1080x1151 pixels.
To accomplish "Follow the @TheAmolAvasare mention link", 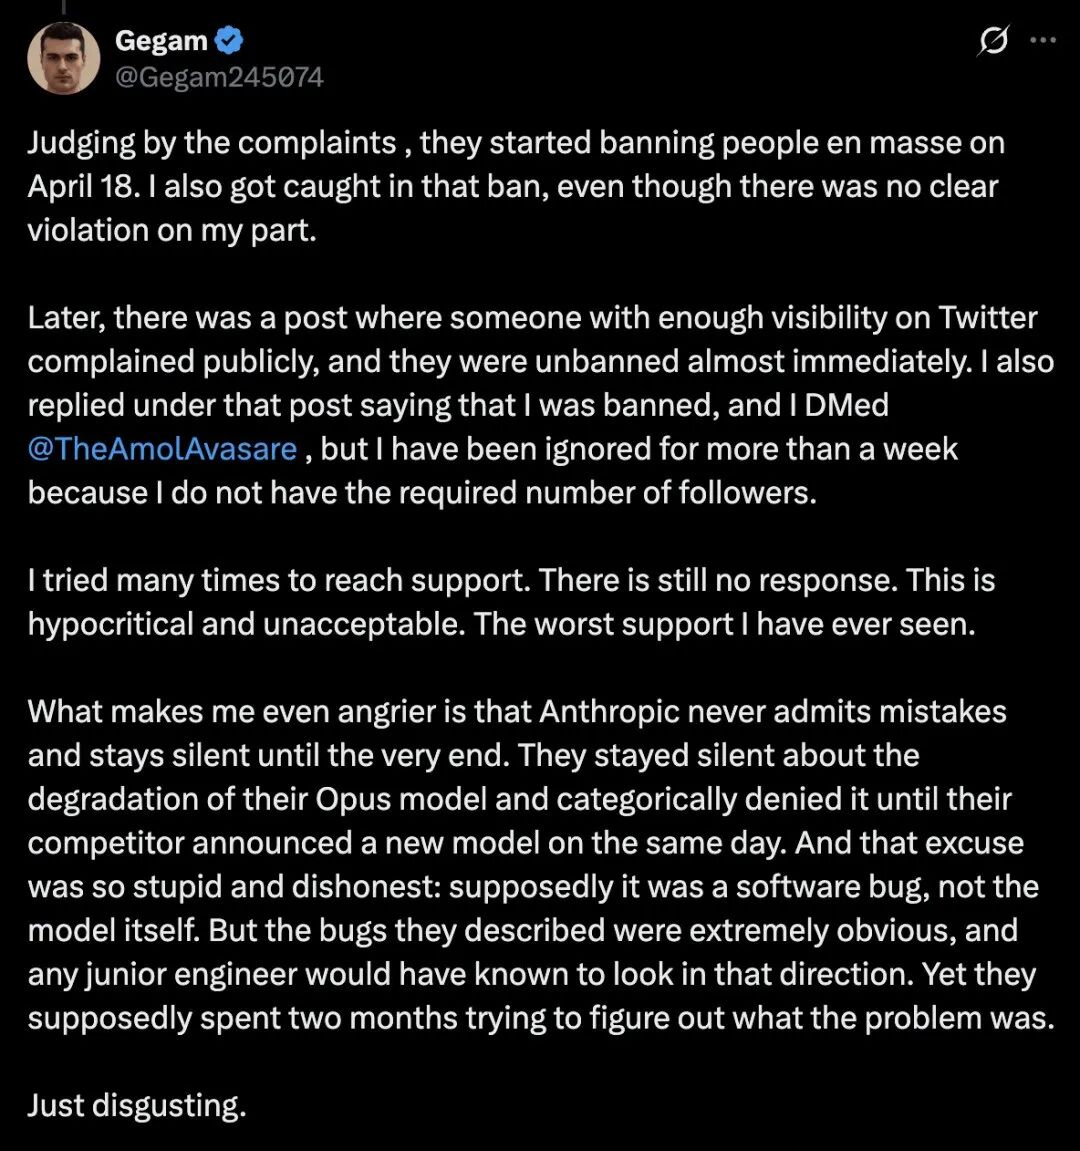I will click(x=162, y=449).
